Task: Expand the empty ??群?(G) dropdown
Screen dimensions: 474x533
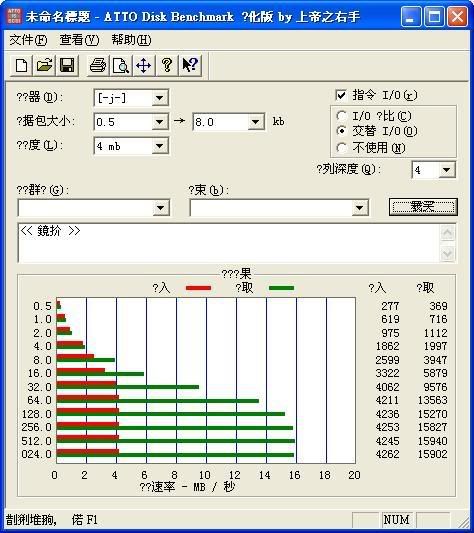Action: pyautogui.click(x=161, y=208)
